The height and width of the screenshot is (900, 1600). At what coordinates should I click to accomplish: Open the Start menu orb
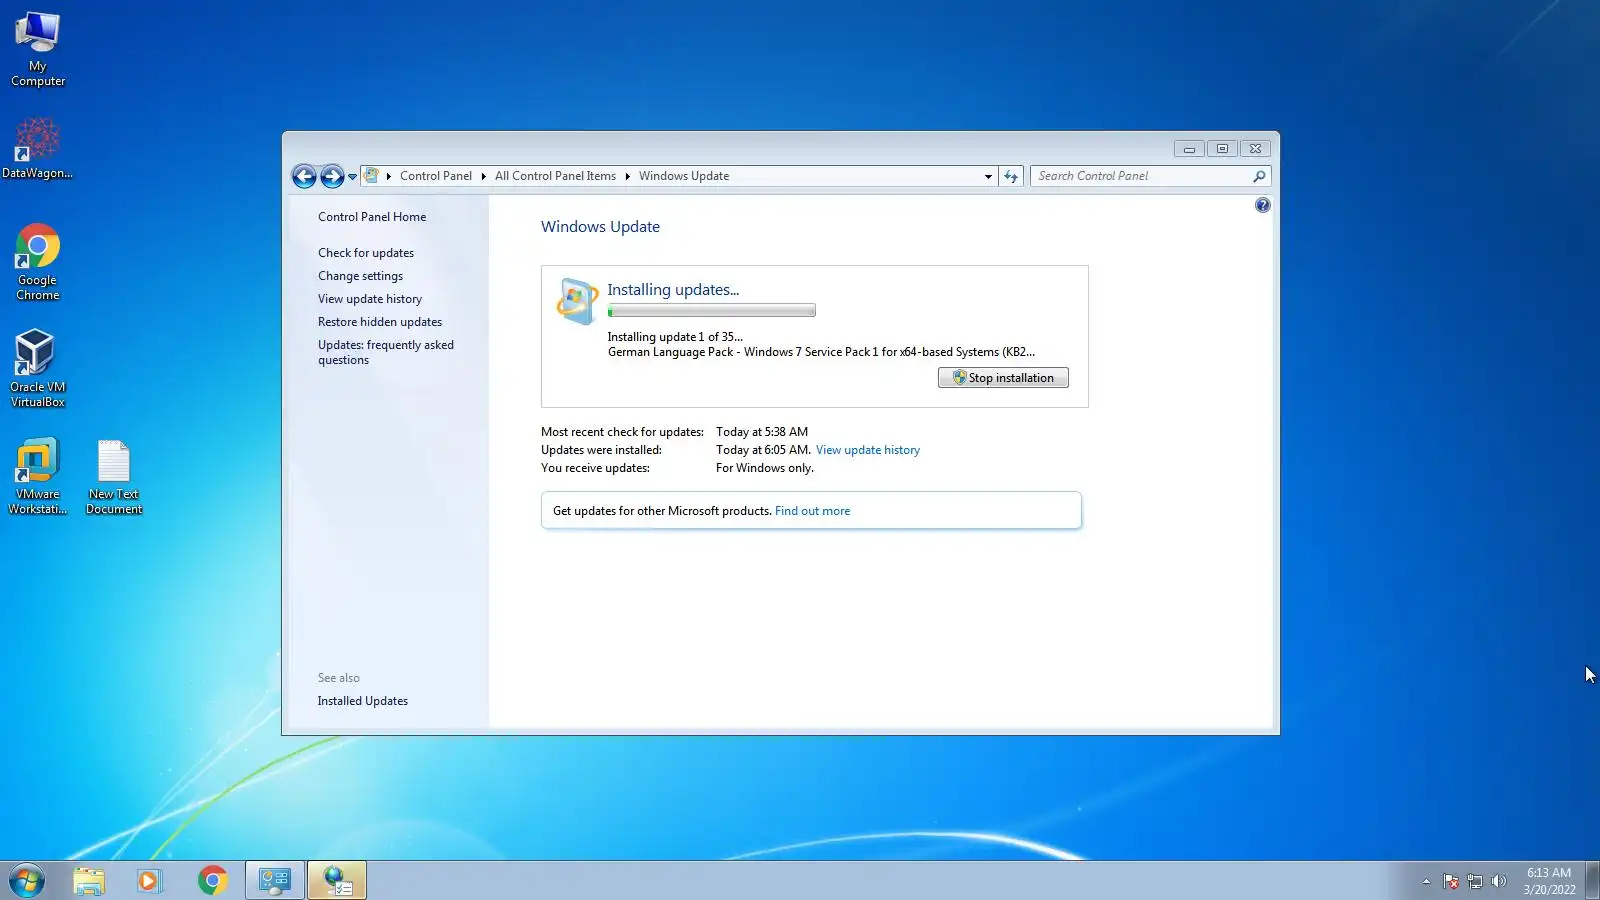point(27,881)
